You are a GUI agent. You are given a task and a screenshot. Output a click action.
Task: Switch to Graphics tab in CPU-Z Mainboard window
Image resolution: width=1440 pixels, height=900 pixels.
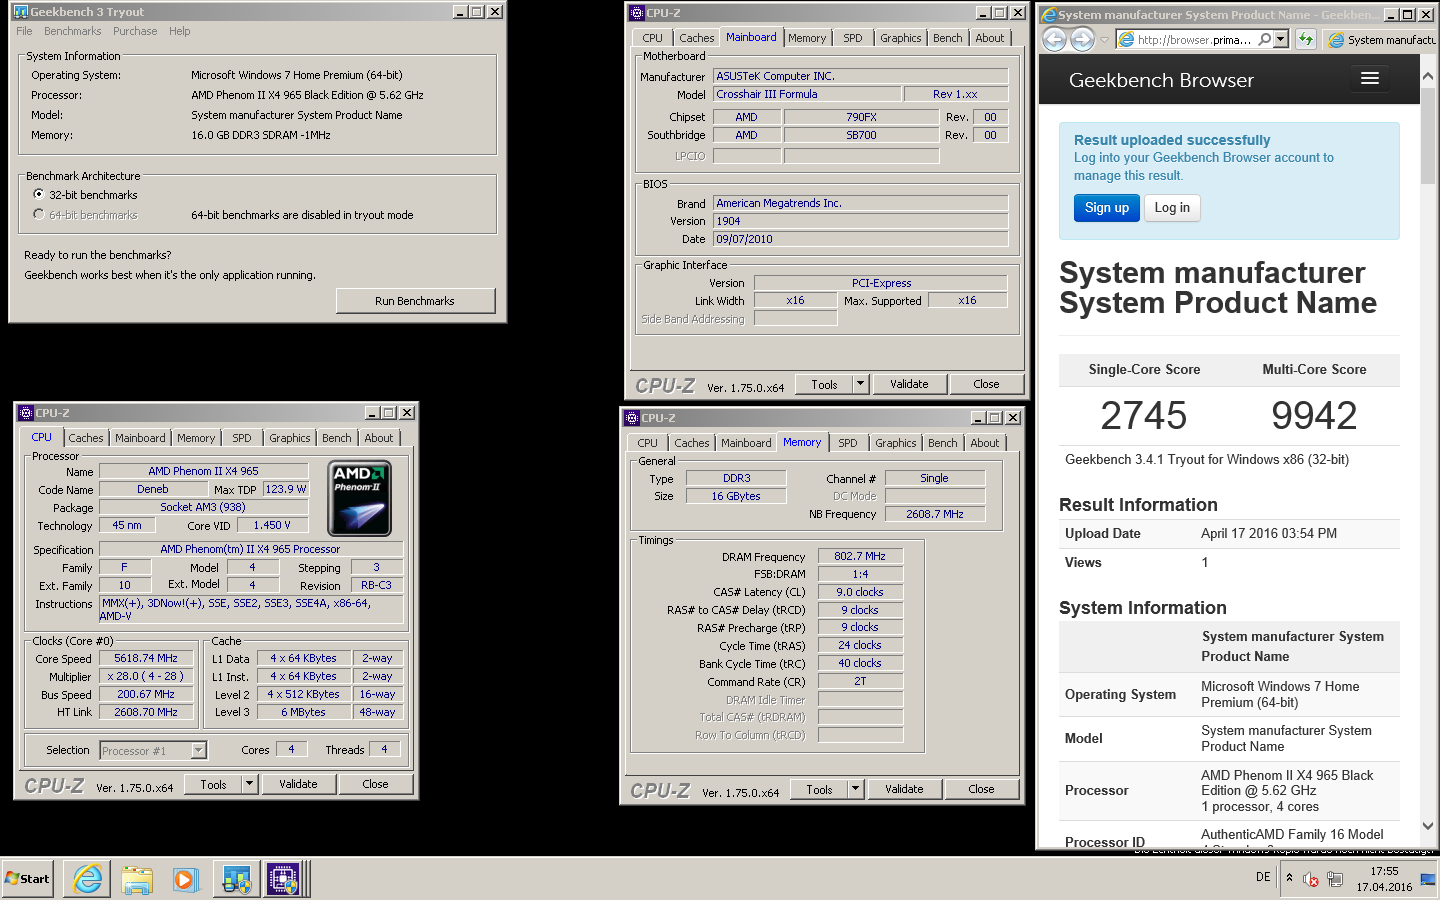[900, 38]
